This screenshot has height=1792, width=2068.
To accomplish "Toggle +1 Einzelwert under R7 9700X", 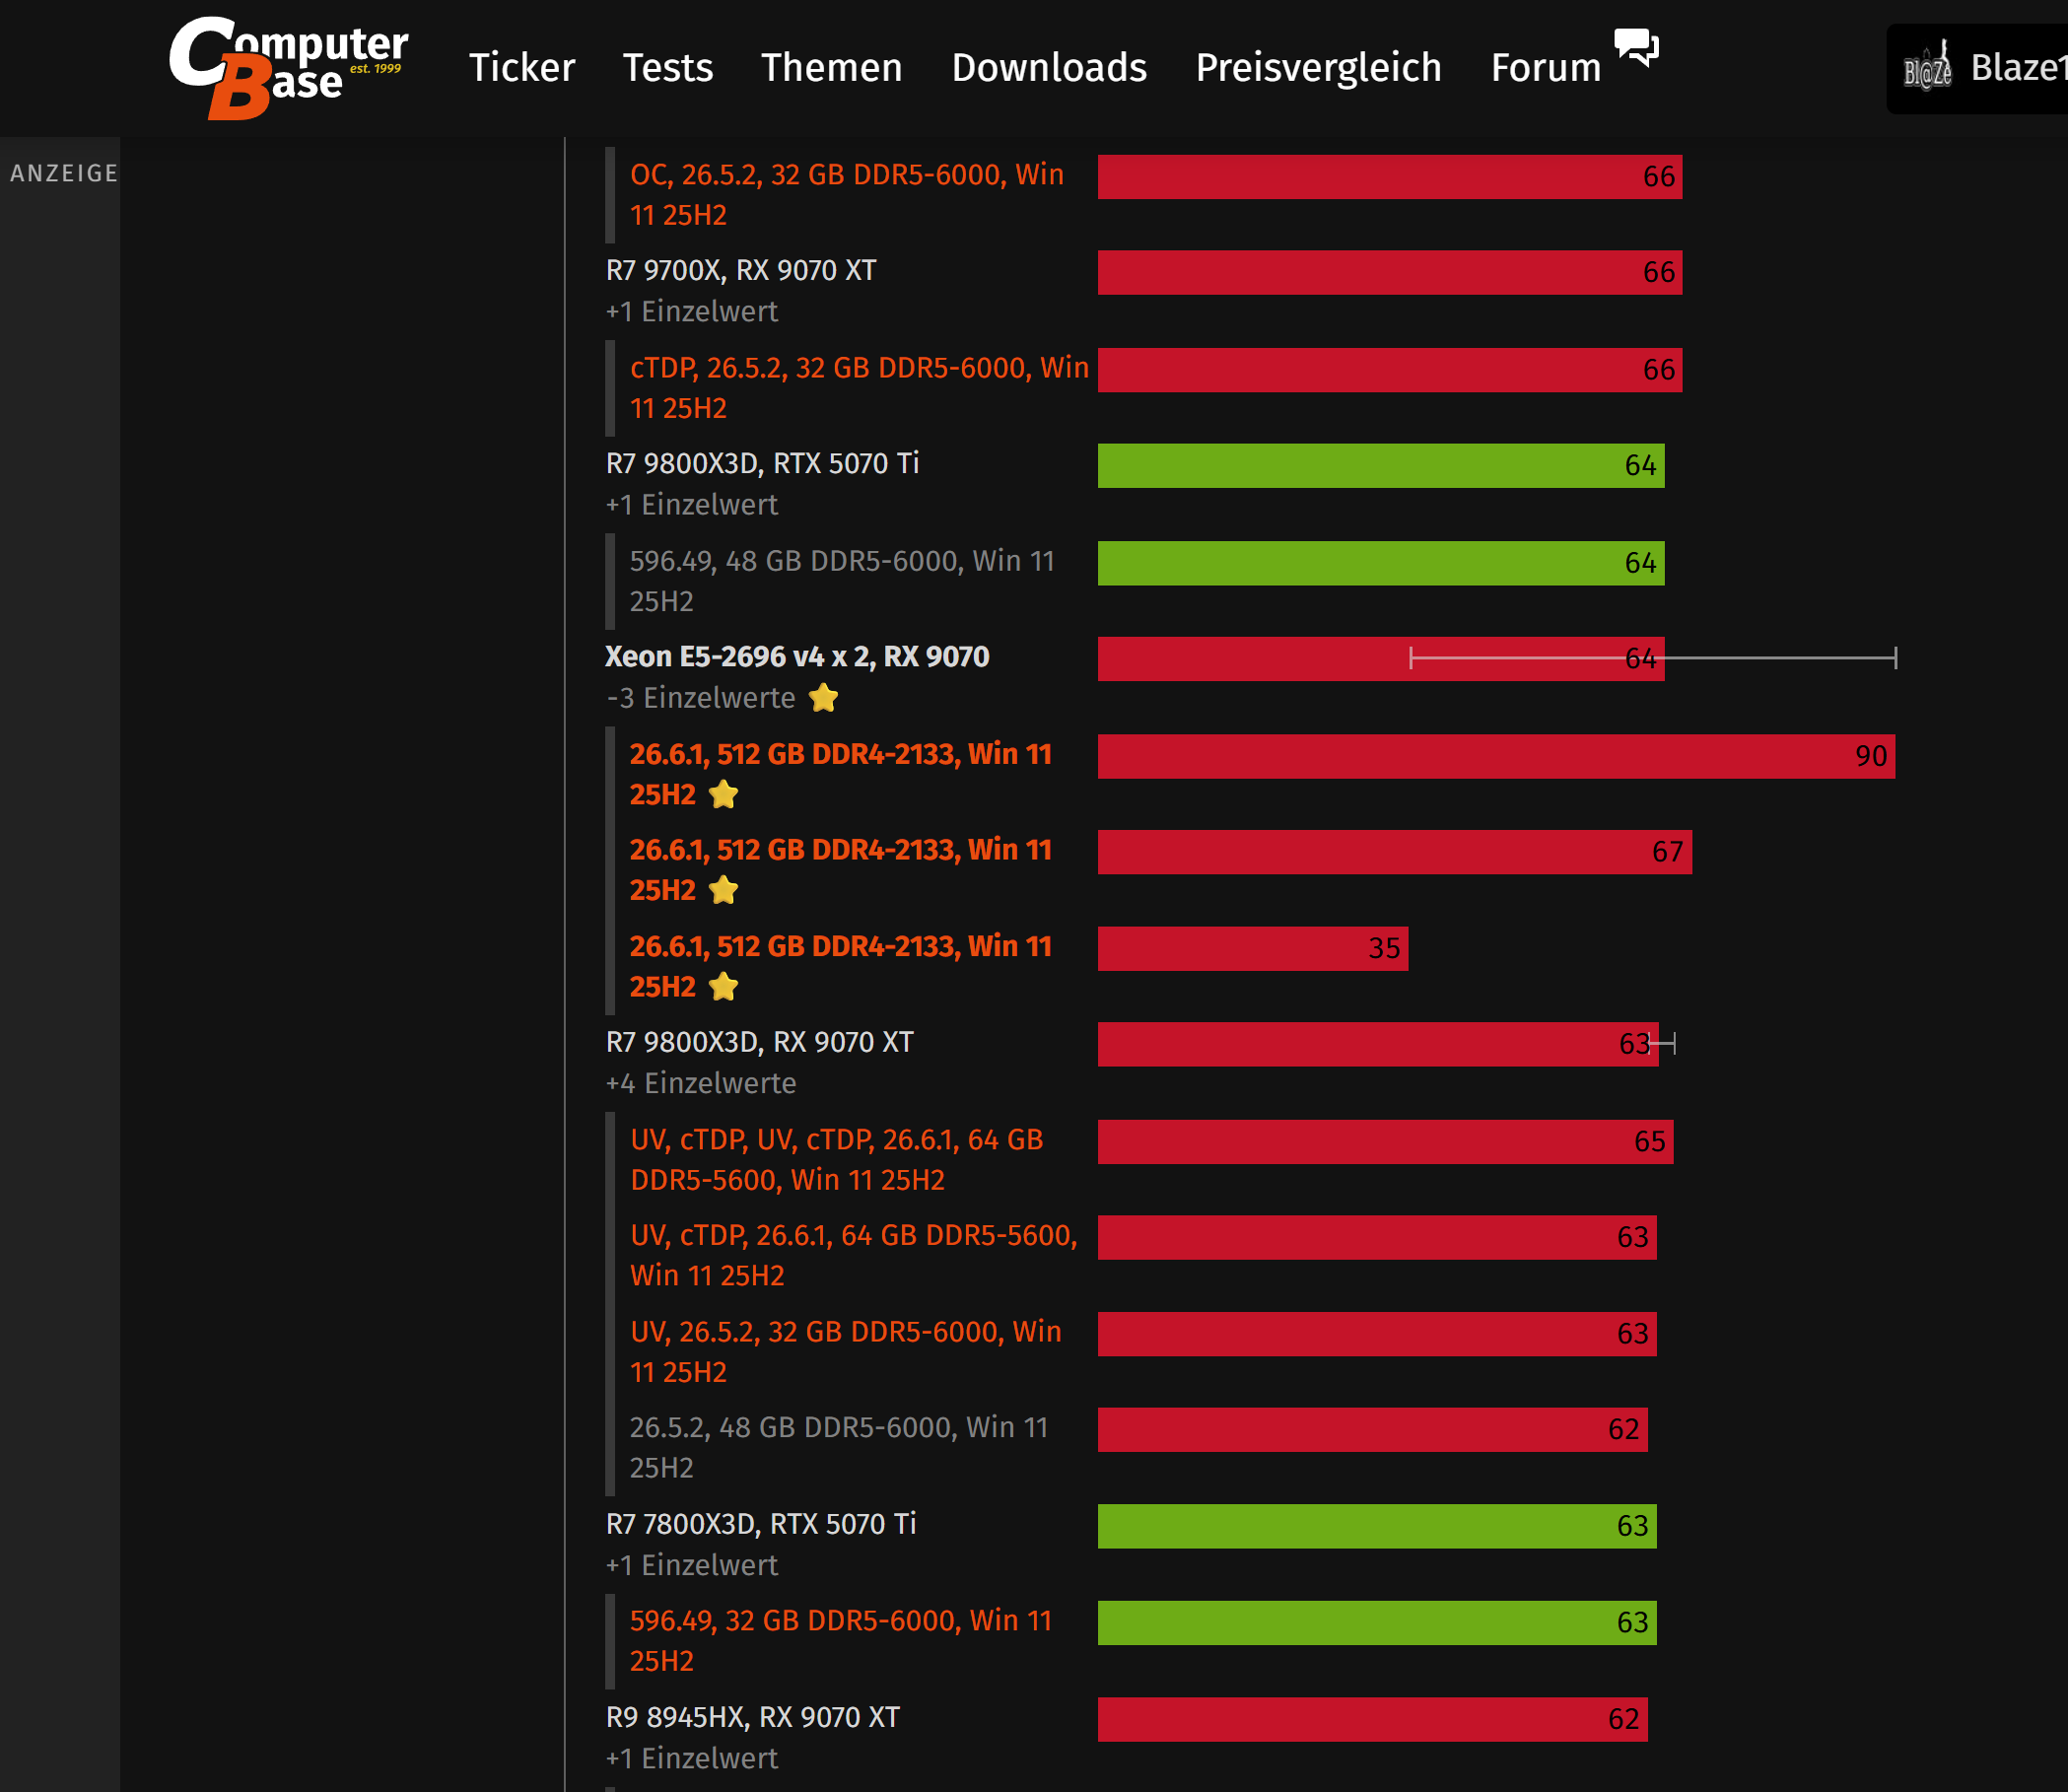I will point(692,311).
